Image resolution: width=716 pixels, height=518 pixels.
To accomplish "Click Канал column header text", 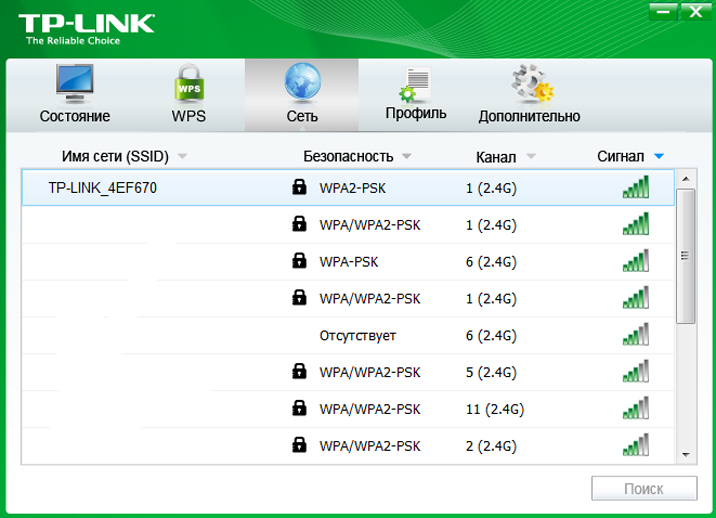I will pos(496,157).
